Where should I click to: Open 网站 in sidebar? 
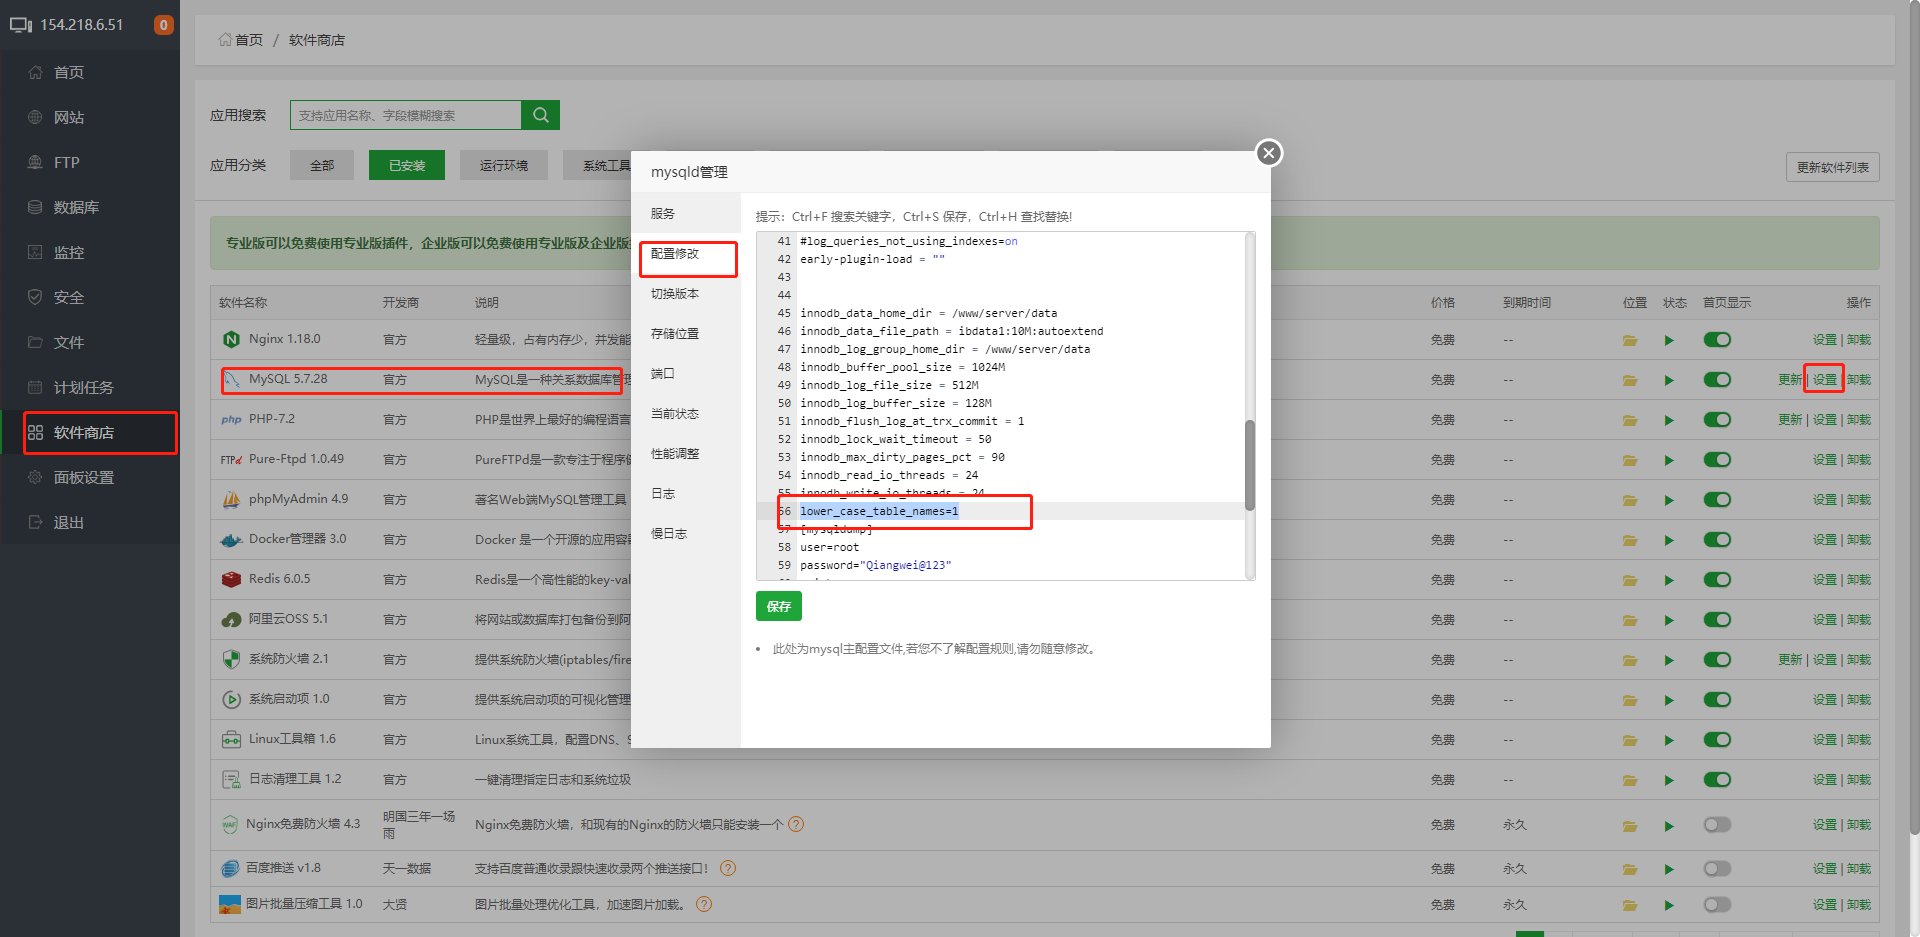click(90, 117)
